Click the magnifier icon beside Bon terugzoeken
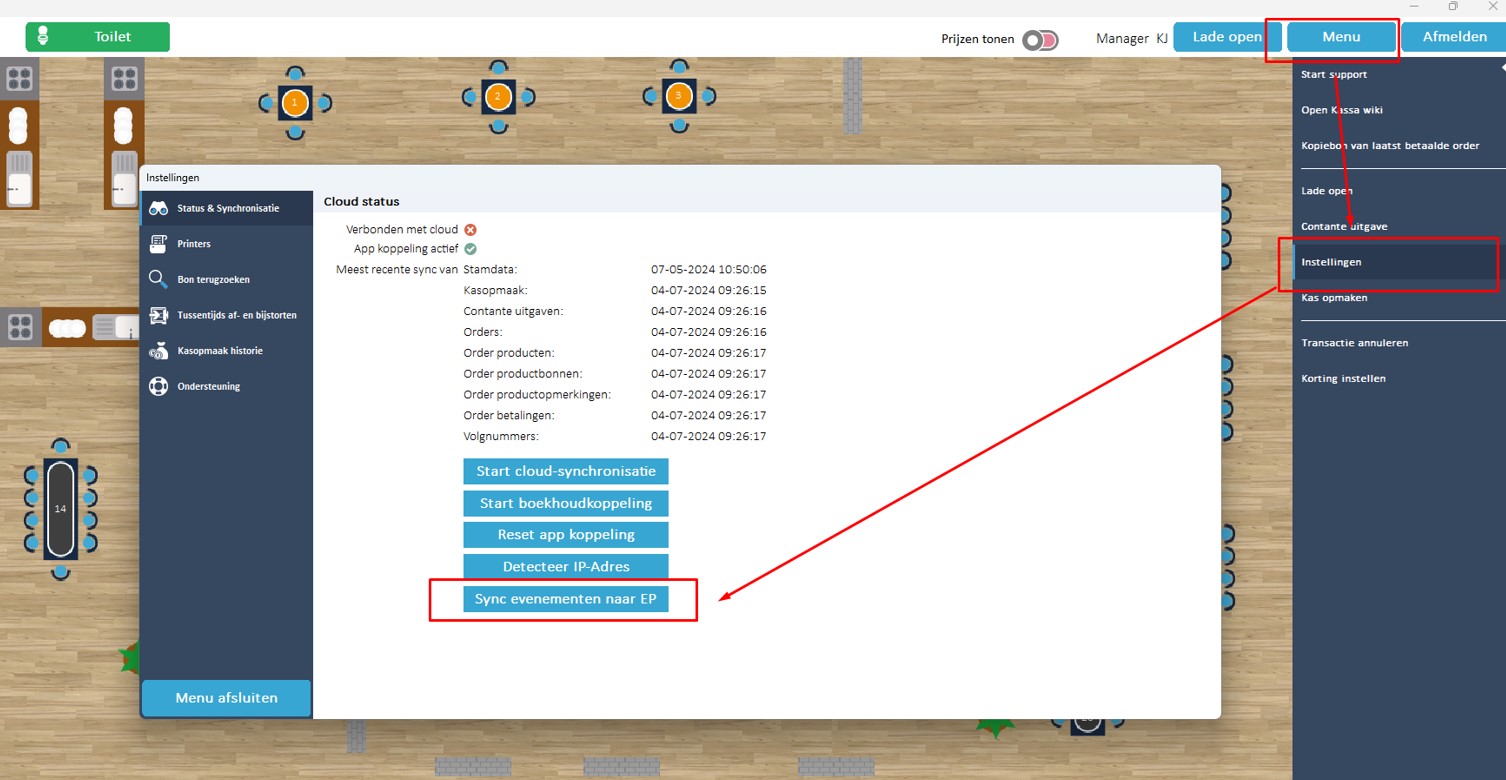Viewport: 1506px width, 780px height. pos(158,279)
